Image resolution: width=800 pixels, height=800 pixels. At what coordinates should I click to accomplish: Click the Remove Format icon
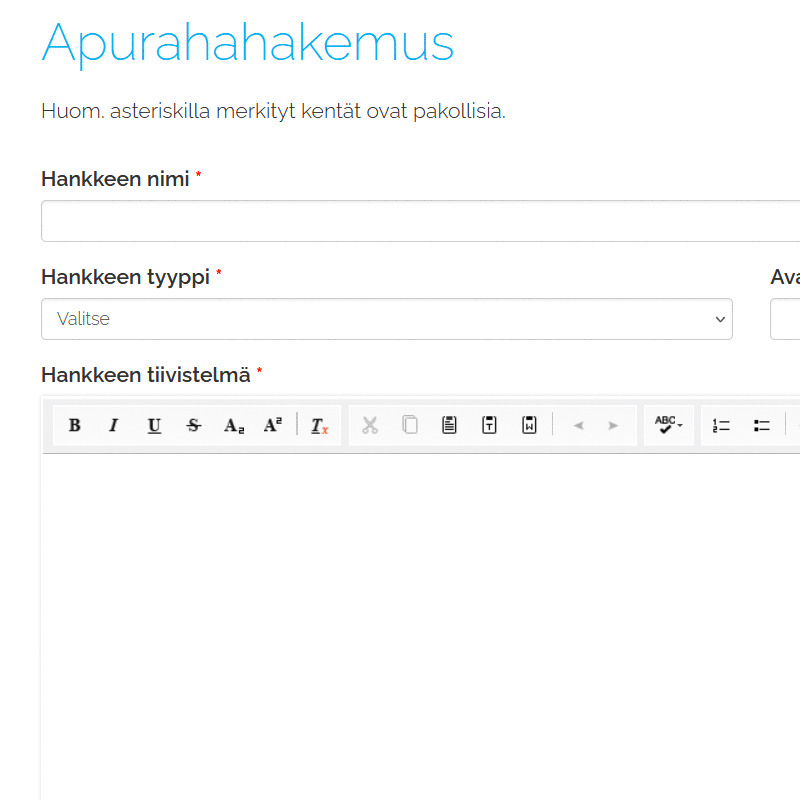(319, 425)
